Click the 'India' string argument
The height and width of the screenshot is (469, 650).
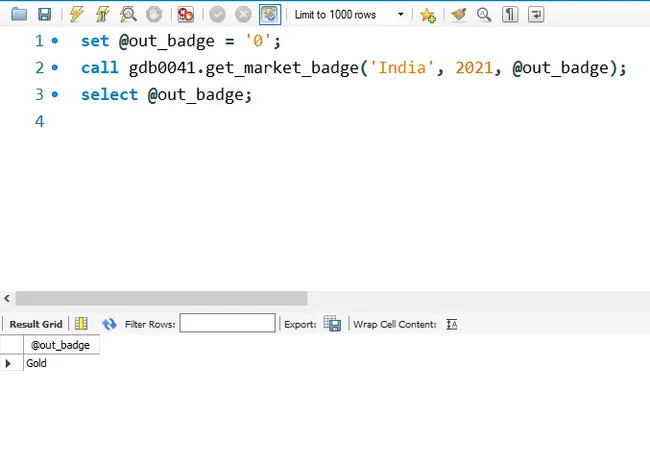(x=402, y=68)
